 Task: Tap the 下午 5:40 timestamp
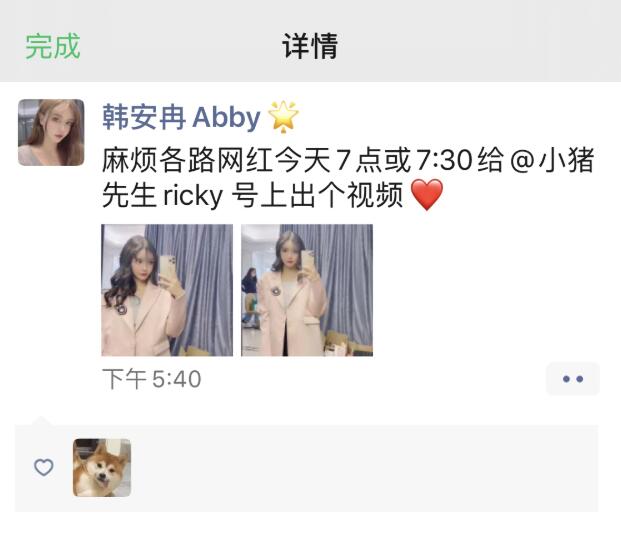tap(152, 379)
